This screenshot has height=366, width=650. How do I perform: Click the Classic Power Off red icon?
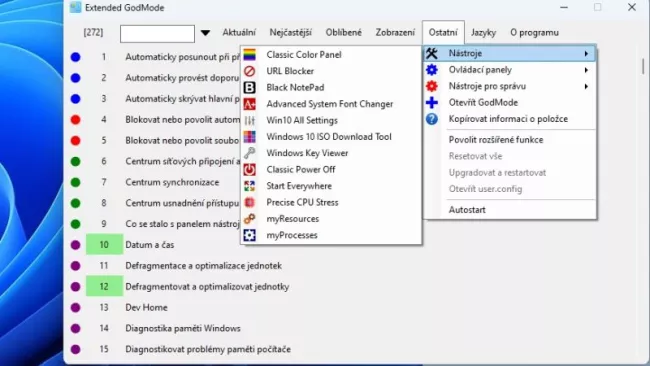(x=250, y=170)
